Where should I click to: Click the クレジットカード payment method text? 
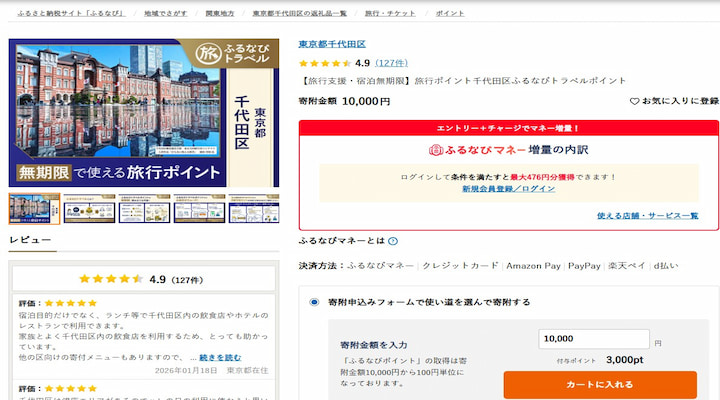click(x=460, y=266)
